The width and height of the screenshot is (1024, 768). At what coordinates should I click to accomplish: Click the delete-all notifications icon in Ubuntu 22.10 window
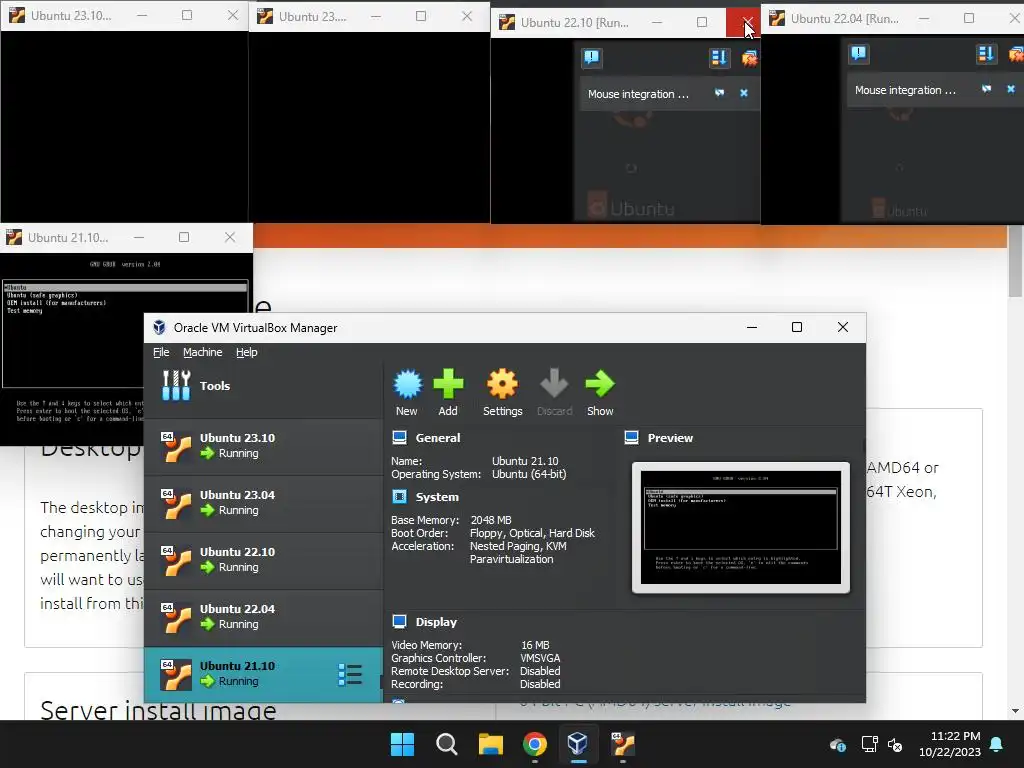750,59
